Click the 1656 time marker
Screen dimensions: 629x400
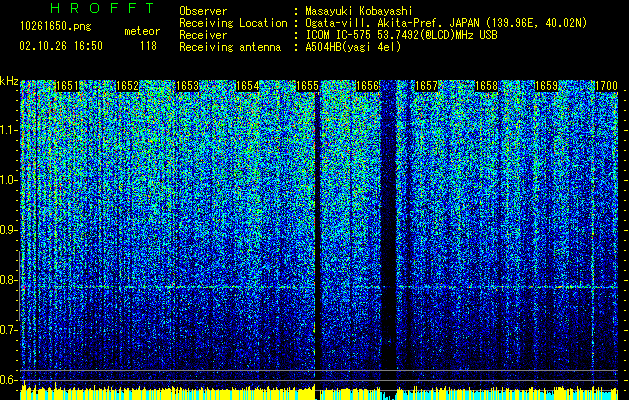pyautogui.click(x=367, y=86)
